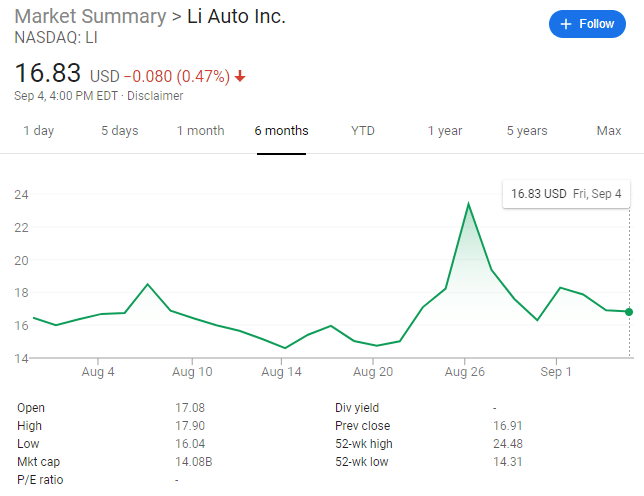Image resolution: width=644 pixels, height=496 pixels.
Task: Click the blue Follow button
Action: coord(587,24)
